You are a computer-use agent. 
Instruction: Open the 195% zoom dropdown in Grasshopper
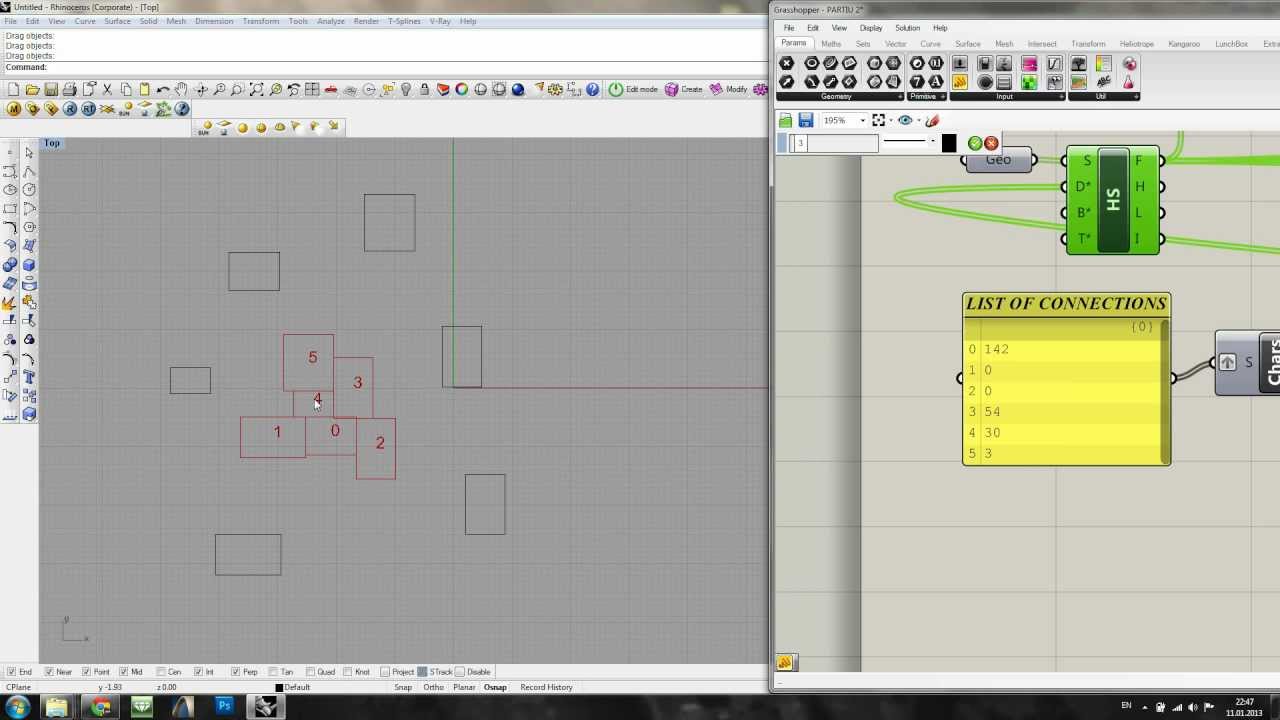click(862, 121)
